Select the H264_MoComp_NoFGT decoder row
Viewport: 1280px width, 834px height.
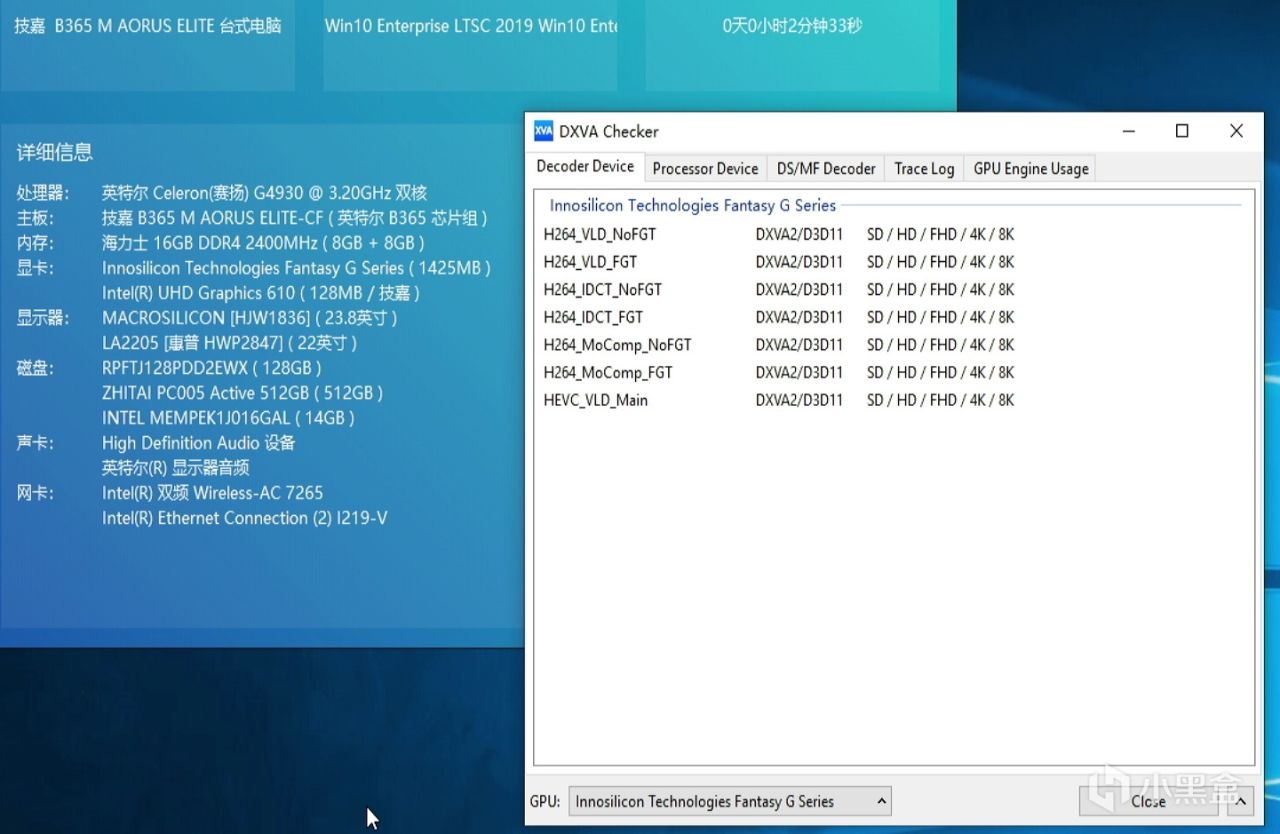(779, 345)
